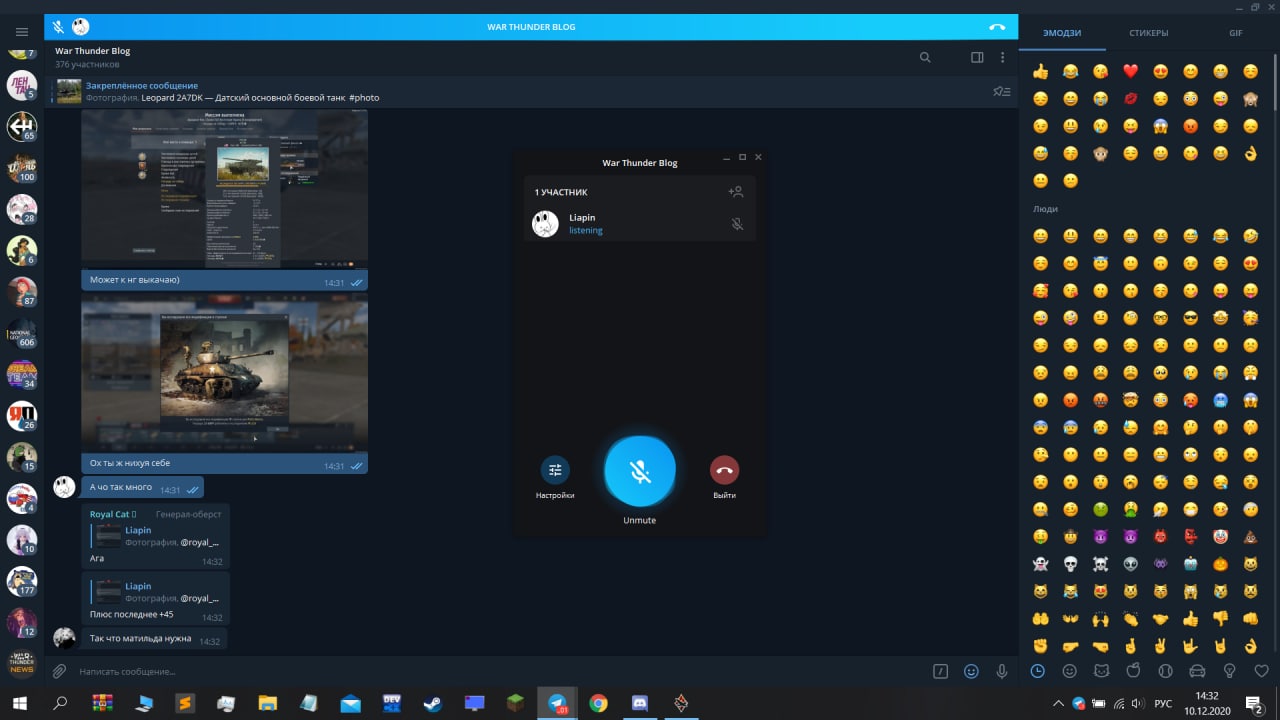The width and height of the screenshot is (1280, 720).
Task: Open voice chat settings (Настройки)
Action: point(555,470)
